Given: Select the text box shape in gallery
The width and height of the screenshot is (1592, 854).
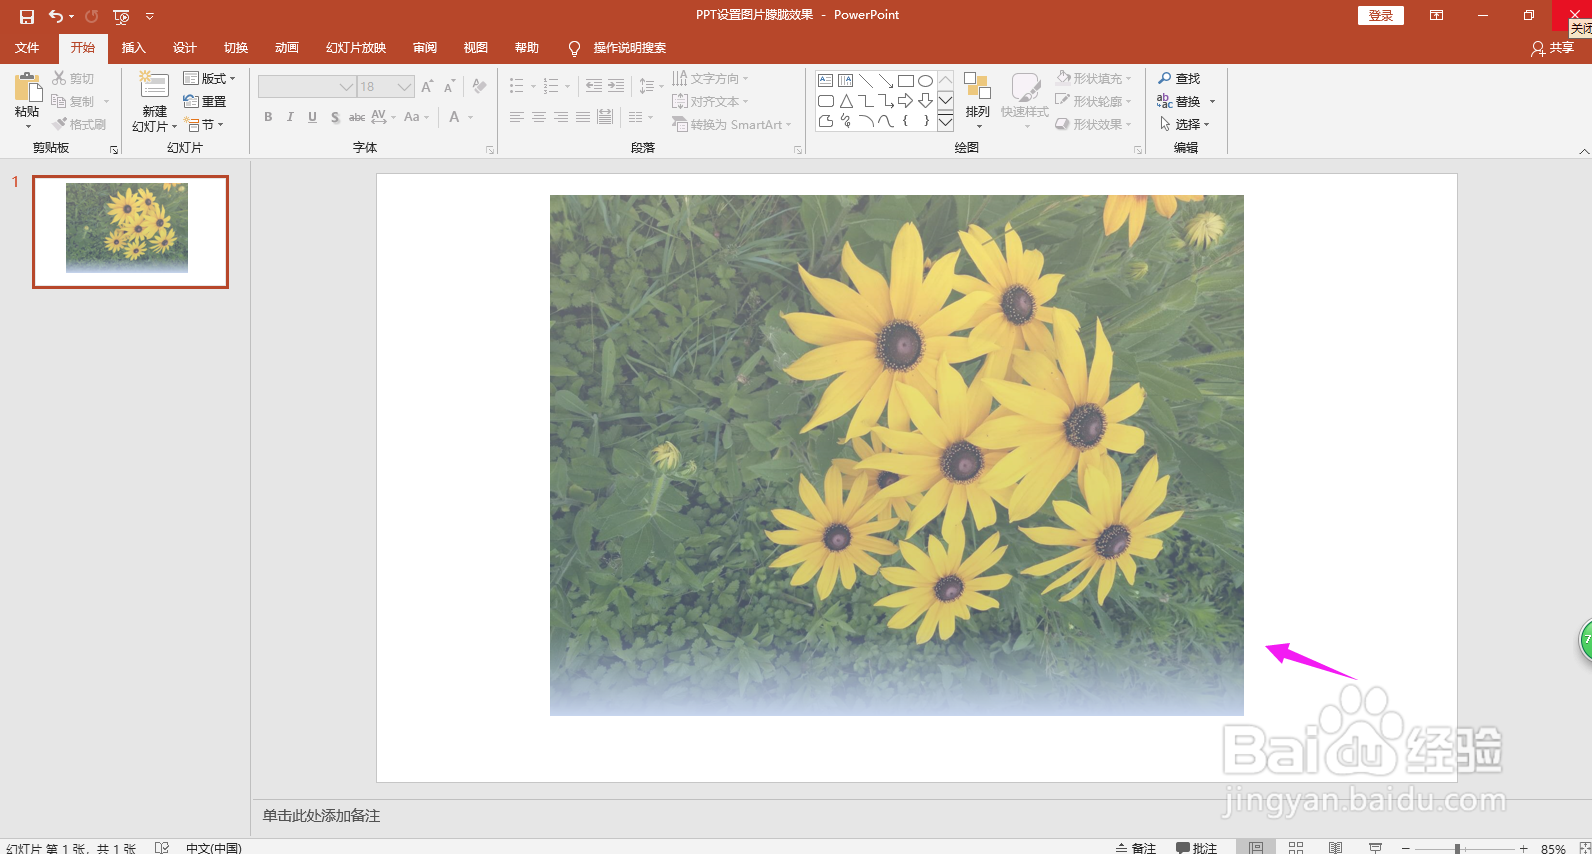Looking at the screenshot, I should [x=826, y=81].
